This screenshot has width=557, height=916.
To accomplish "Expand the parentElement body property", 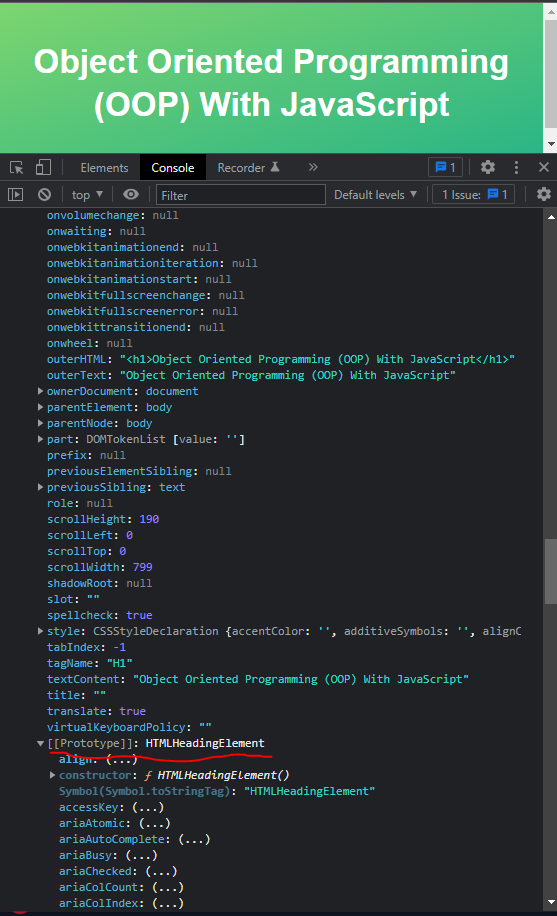I will point(40,407).
